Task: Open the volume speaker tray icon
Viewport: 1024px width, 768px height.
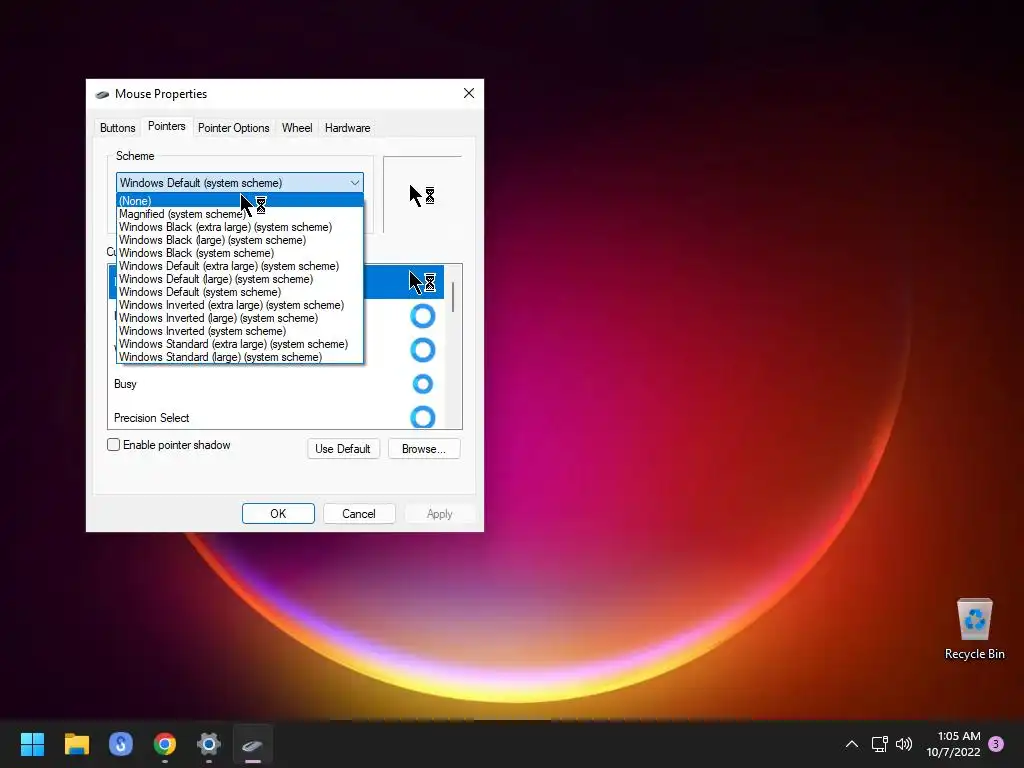Action: [x=904, y=744]
